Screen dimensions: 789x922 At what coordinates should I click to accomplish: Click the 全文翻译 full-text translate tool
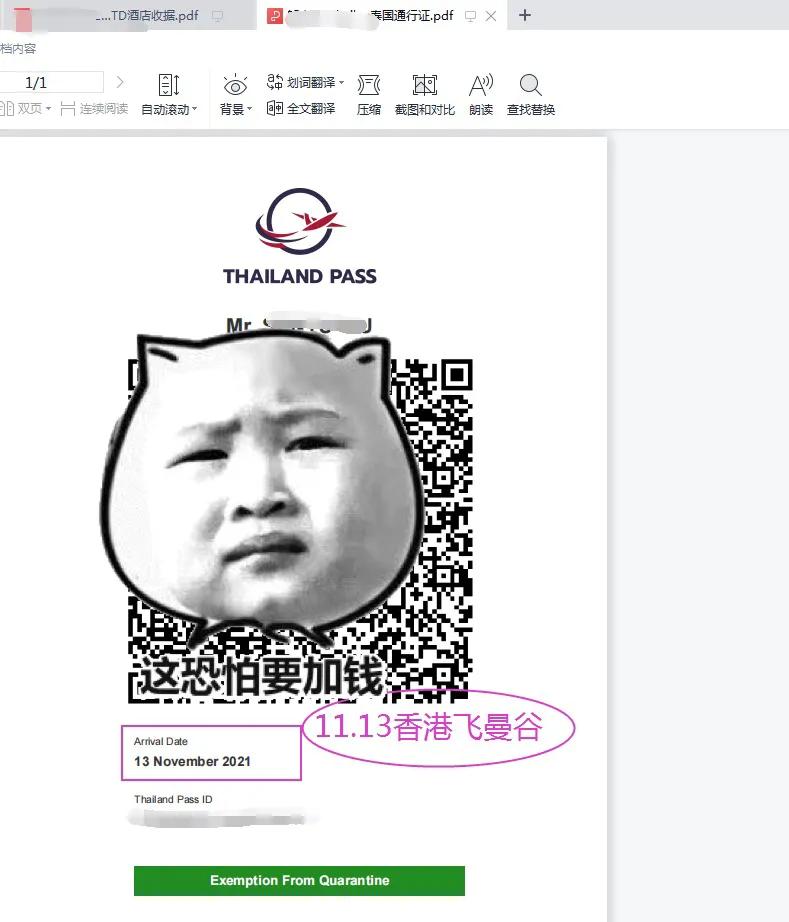pos(300,108)
